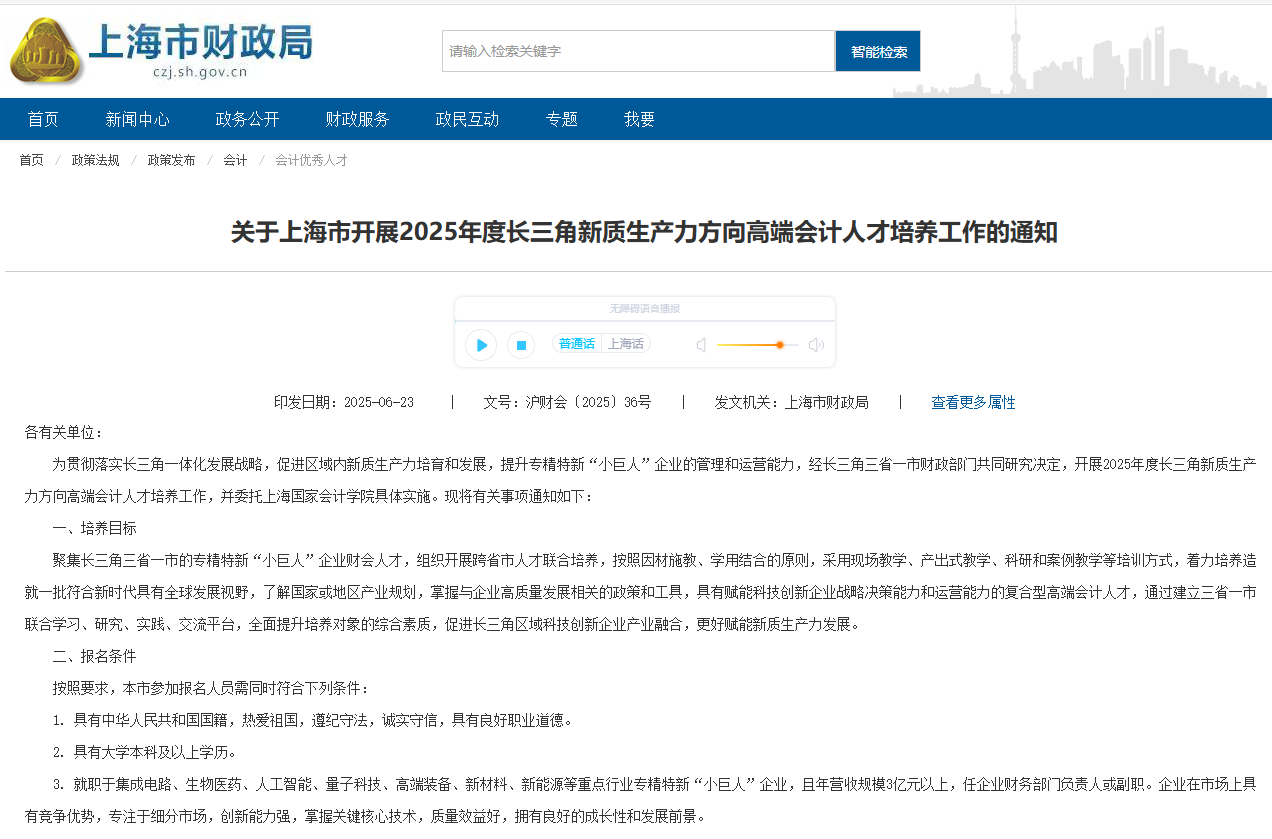
Task: Open the 首页 navigation menu item
Action: (x=43, y=119)
